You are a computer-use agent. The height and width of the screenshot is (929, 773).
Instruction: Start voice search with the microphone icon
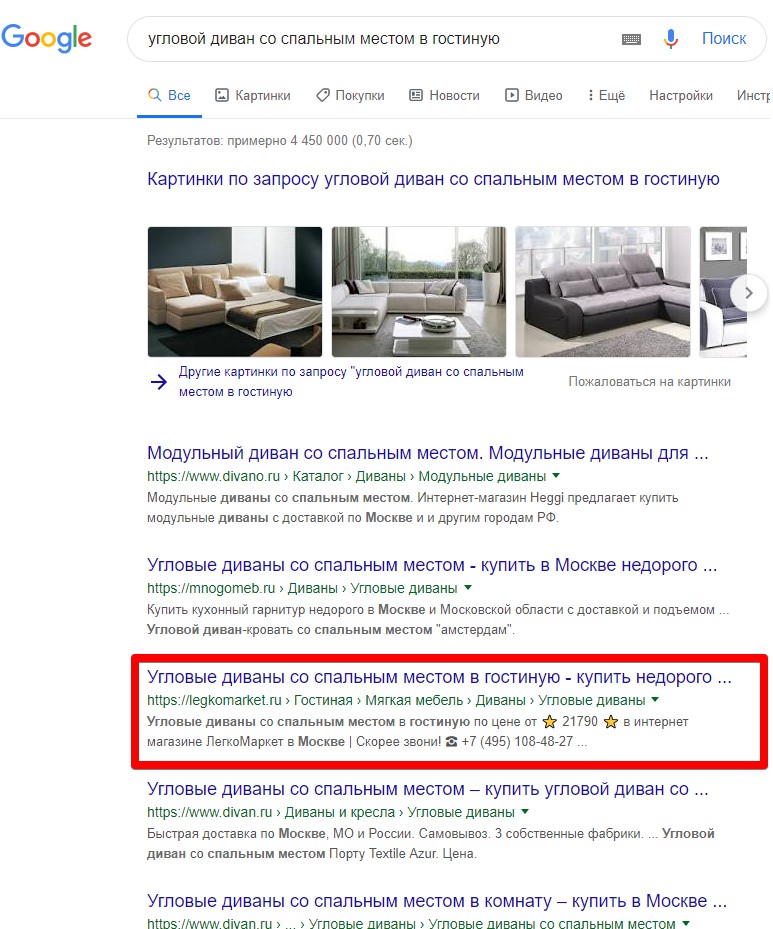click(671, 39)
